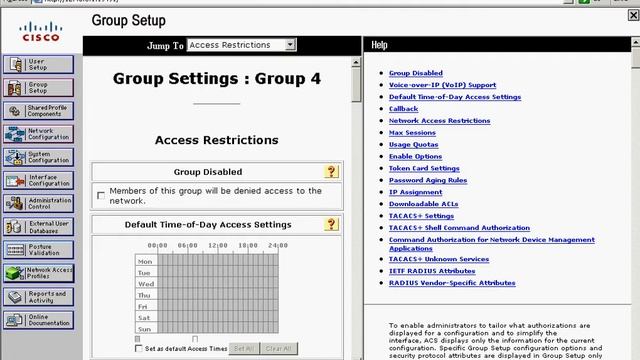The width and height of the screenshot is (640, 360).
Task: Click the 'Access Restrictions' section heading
Action: coord(216,140)
